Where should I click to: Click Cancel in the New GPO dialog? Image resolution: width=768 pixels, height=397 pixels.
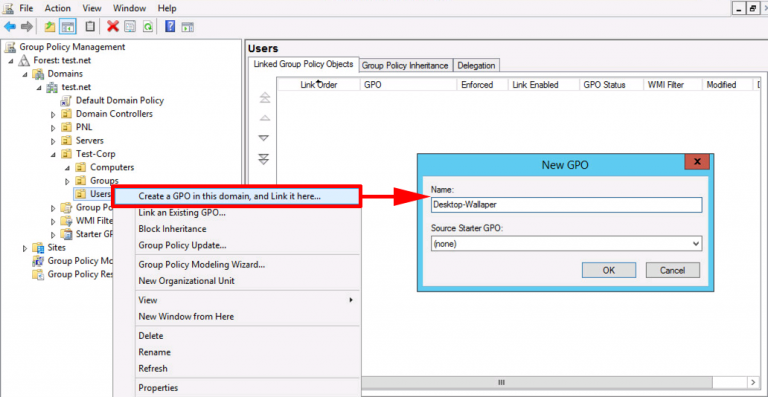point(672,270)
